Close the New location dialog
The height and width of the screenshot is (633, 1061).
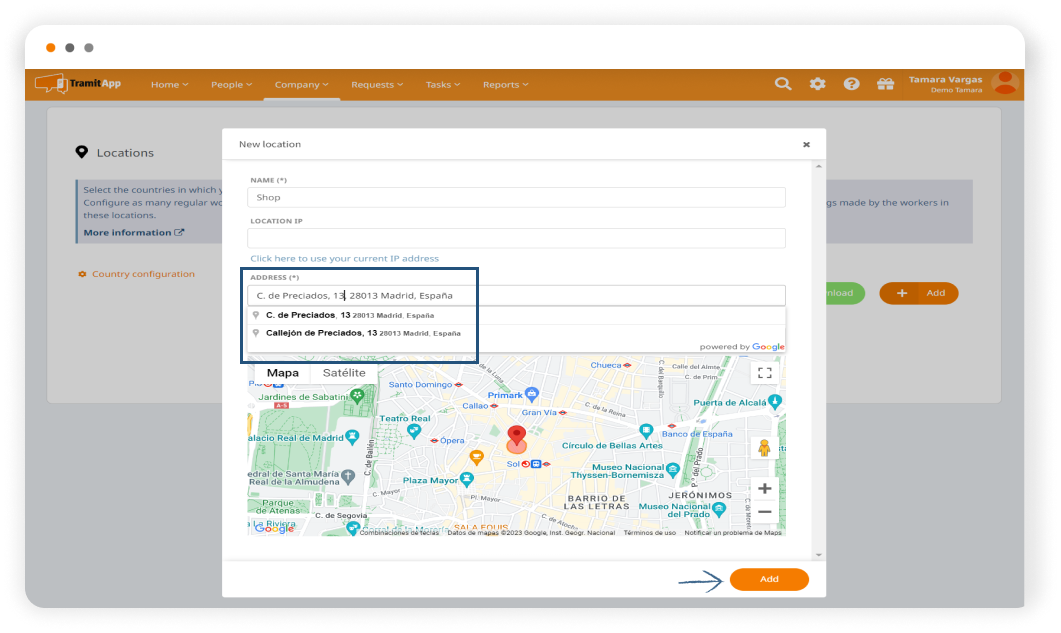pyautogui.click(x=806, y=144)
